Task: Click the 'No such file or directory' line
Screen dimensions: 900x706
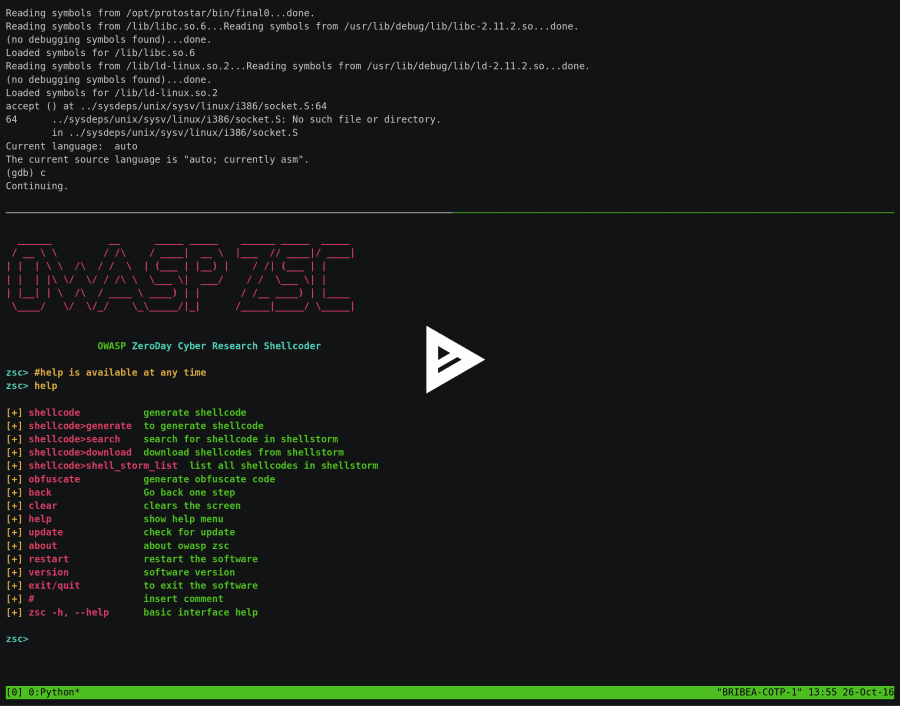Action: [223, 119]
